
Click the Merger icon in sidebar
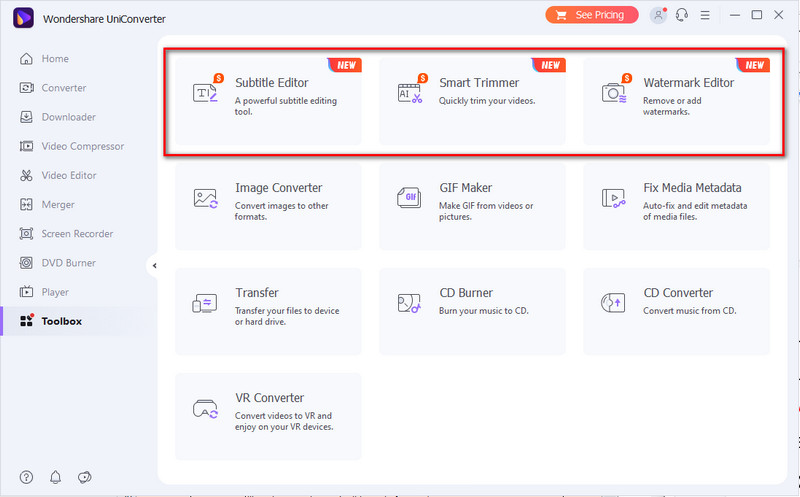click(x=26, y=205)
